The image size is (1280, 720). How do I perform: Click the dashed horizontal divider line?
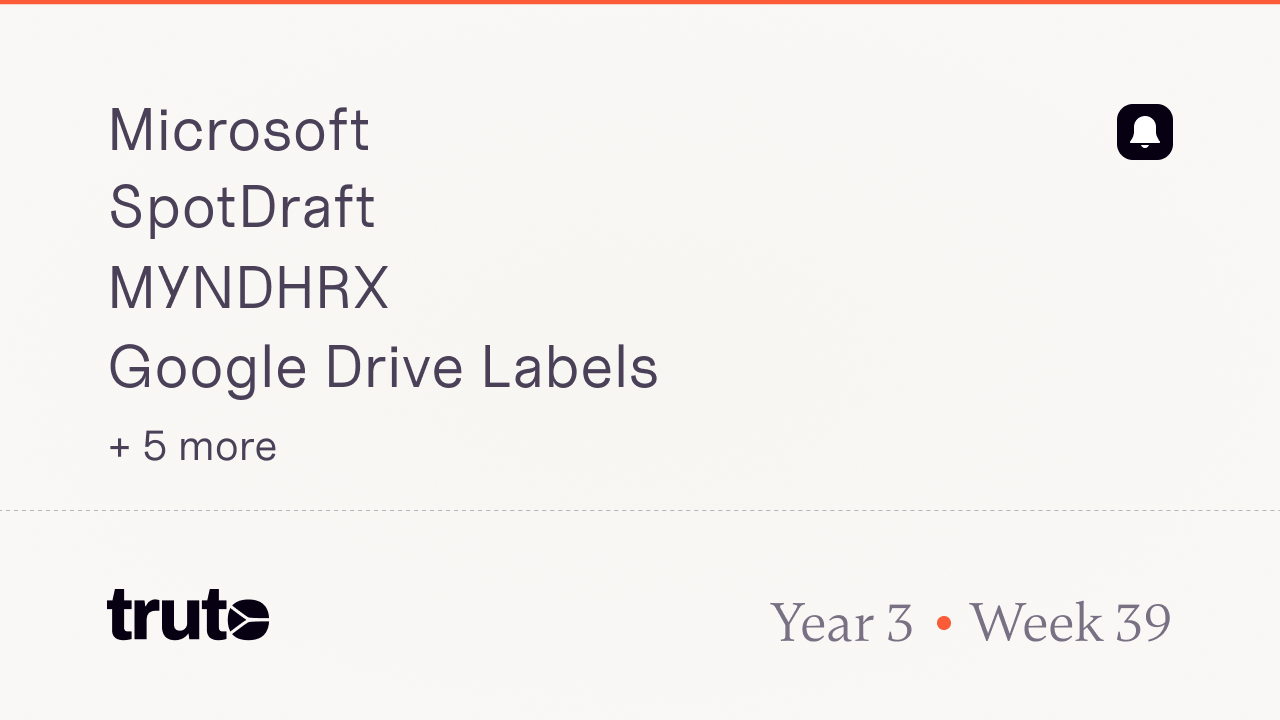coord(640,511)
